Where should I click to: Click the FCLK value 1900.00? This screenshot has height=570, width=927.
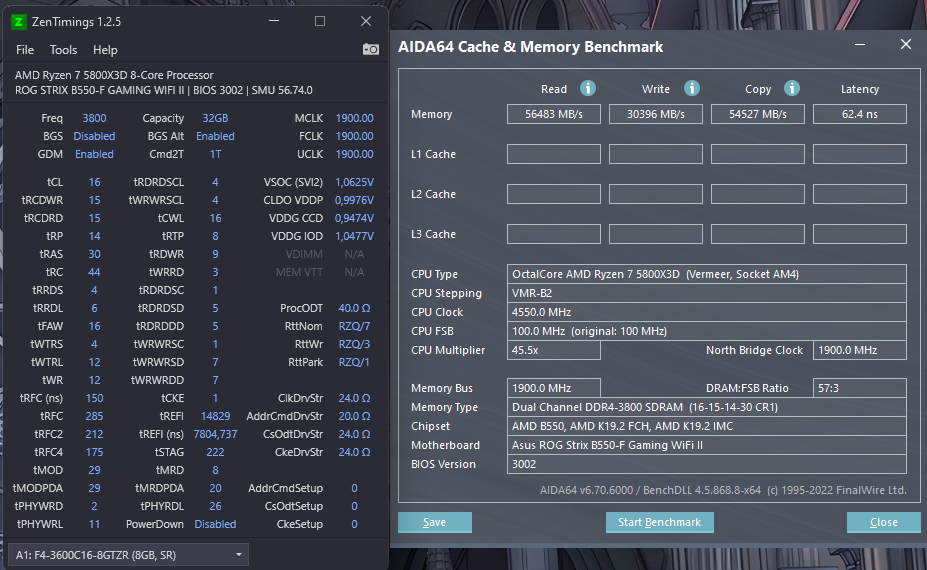point(354,136)
